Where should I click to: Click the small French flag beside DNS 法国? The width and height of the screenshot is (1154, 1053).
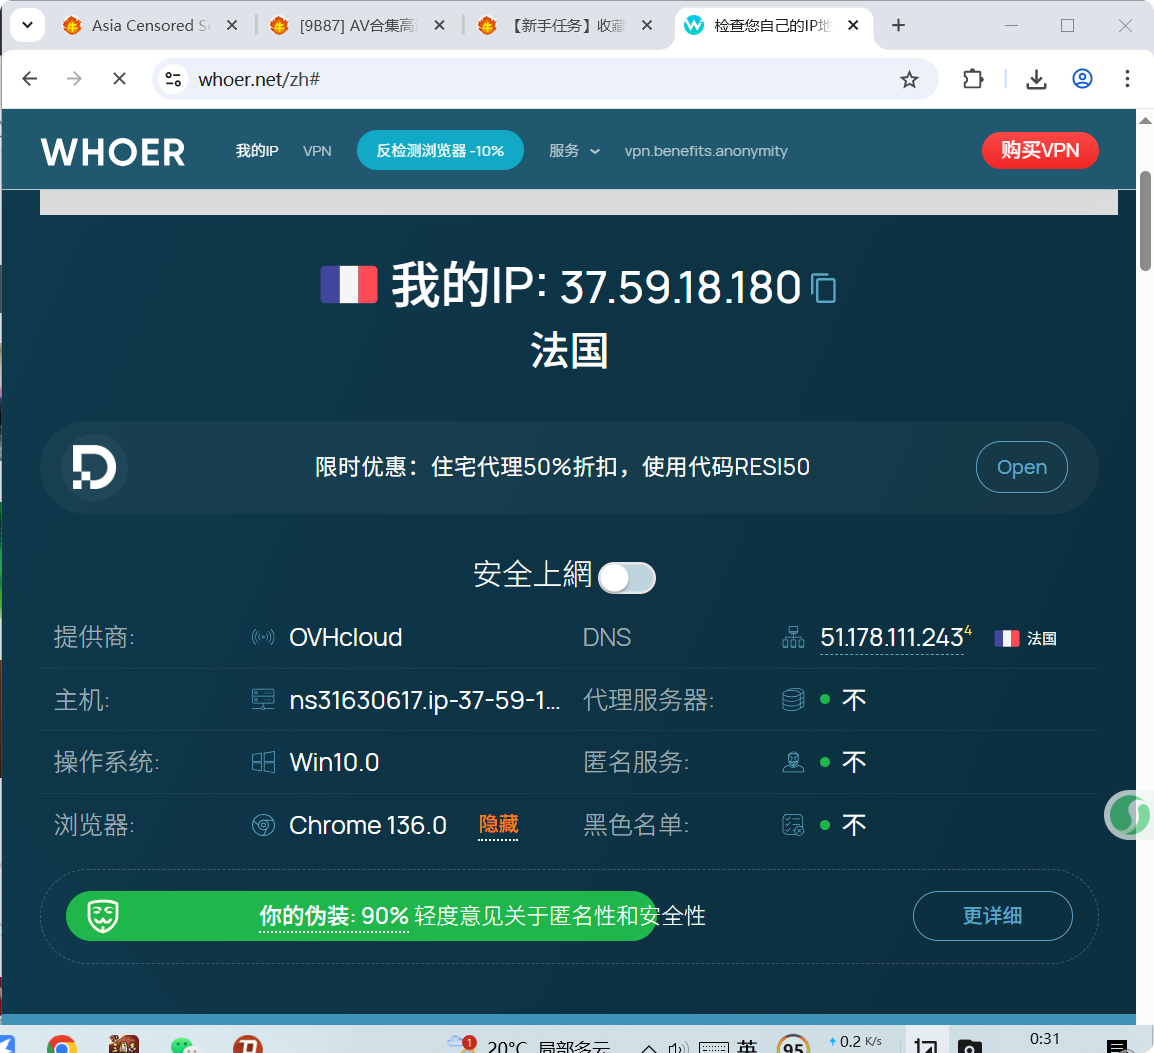click(1006, 639)
